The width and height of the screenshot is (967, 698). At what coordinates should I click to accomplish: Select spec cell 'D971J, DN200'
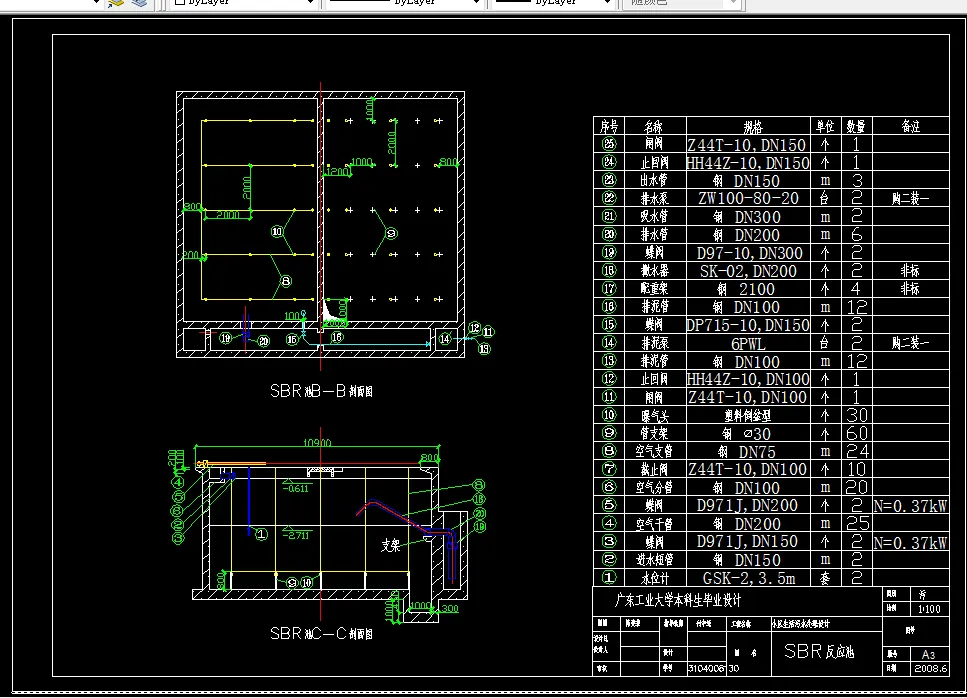pyautogui.click(x=747, y=506)
